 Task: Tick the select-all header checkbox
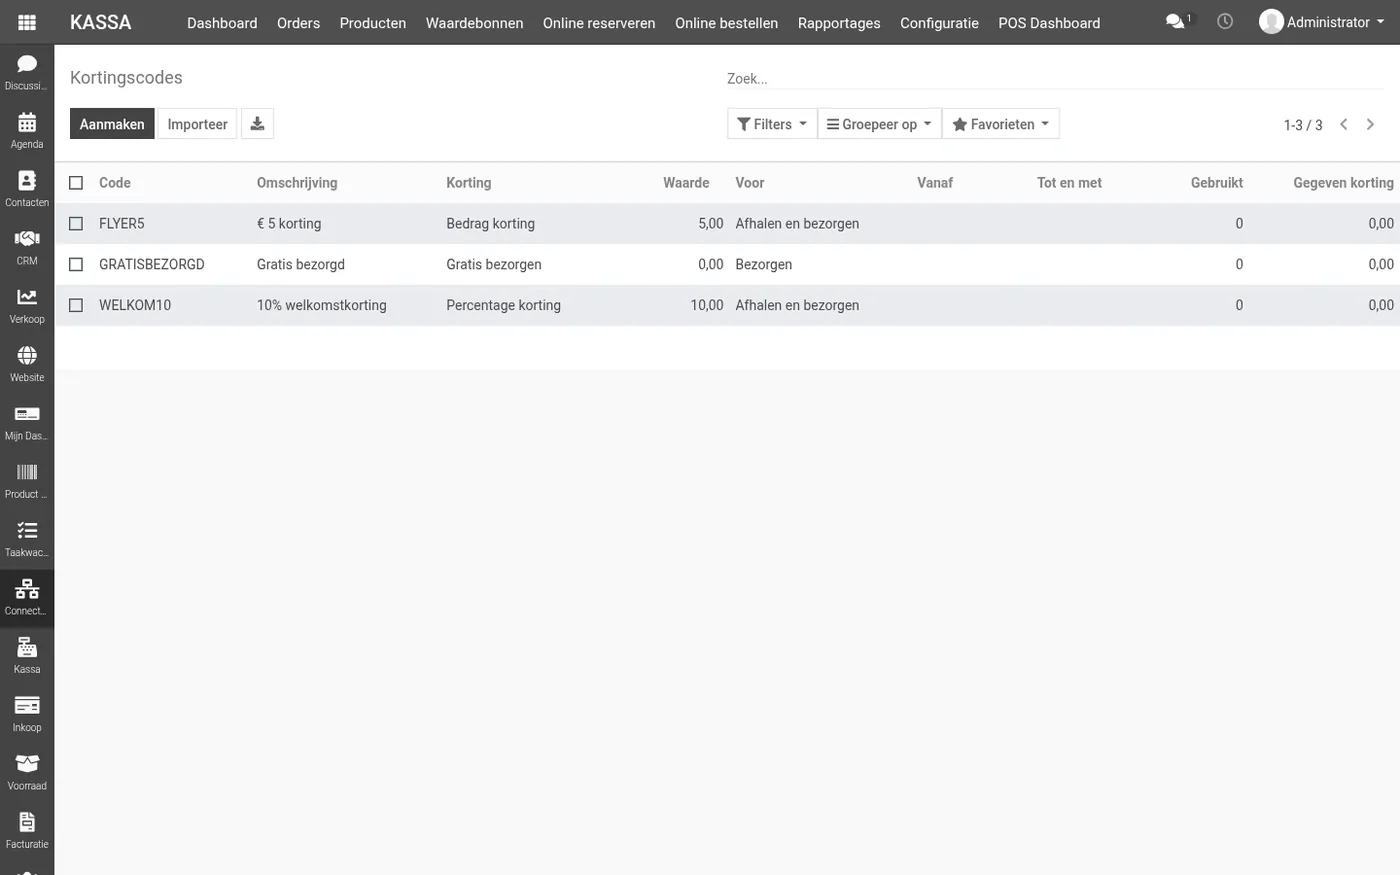76,182
